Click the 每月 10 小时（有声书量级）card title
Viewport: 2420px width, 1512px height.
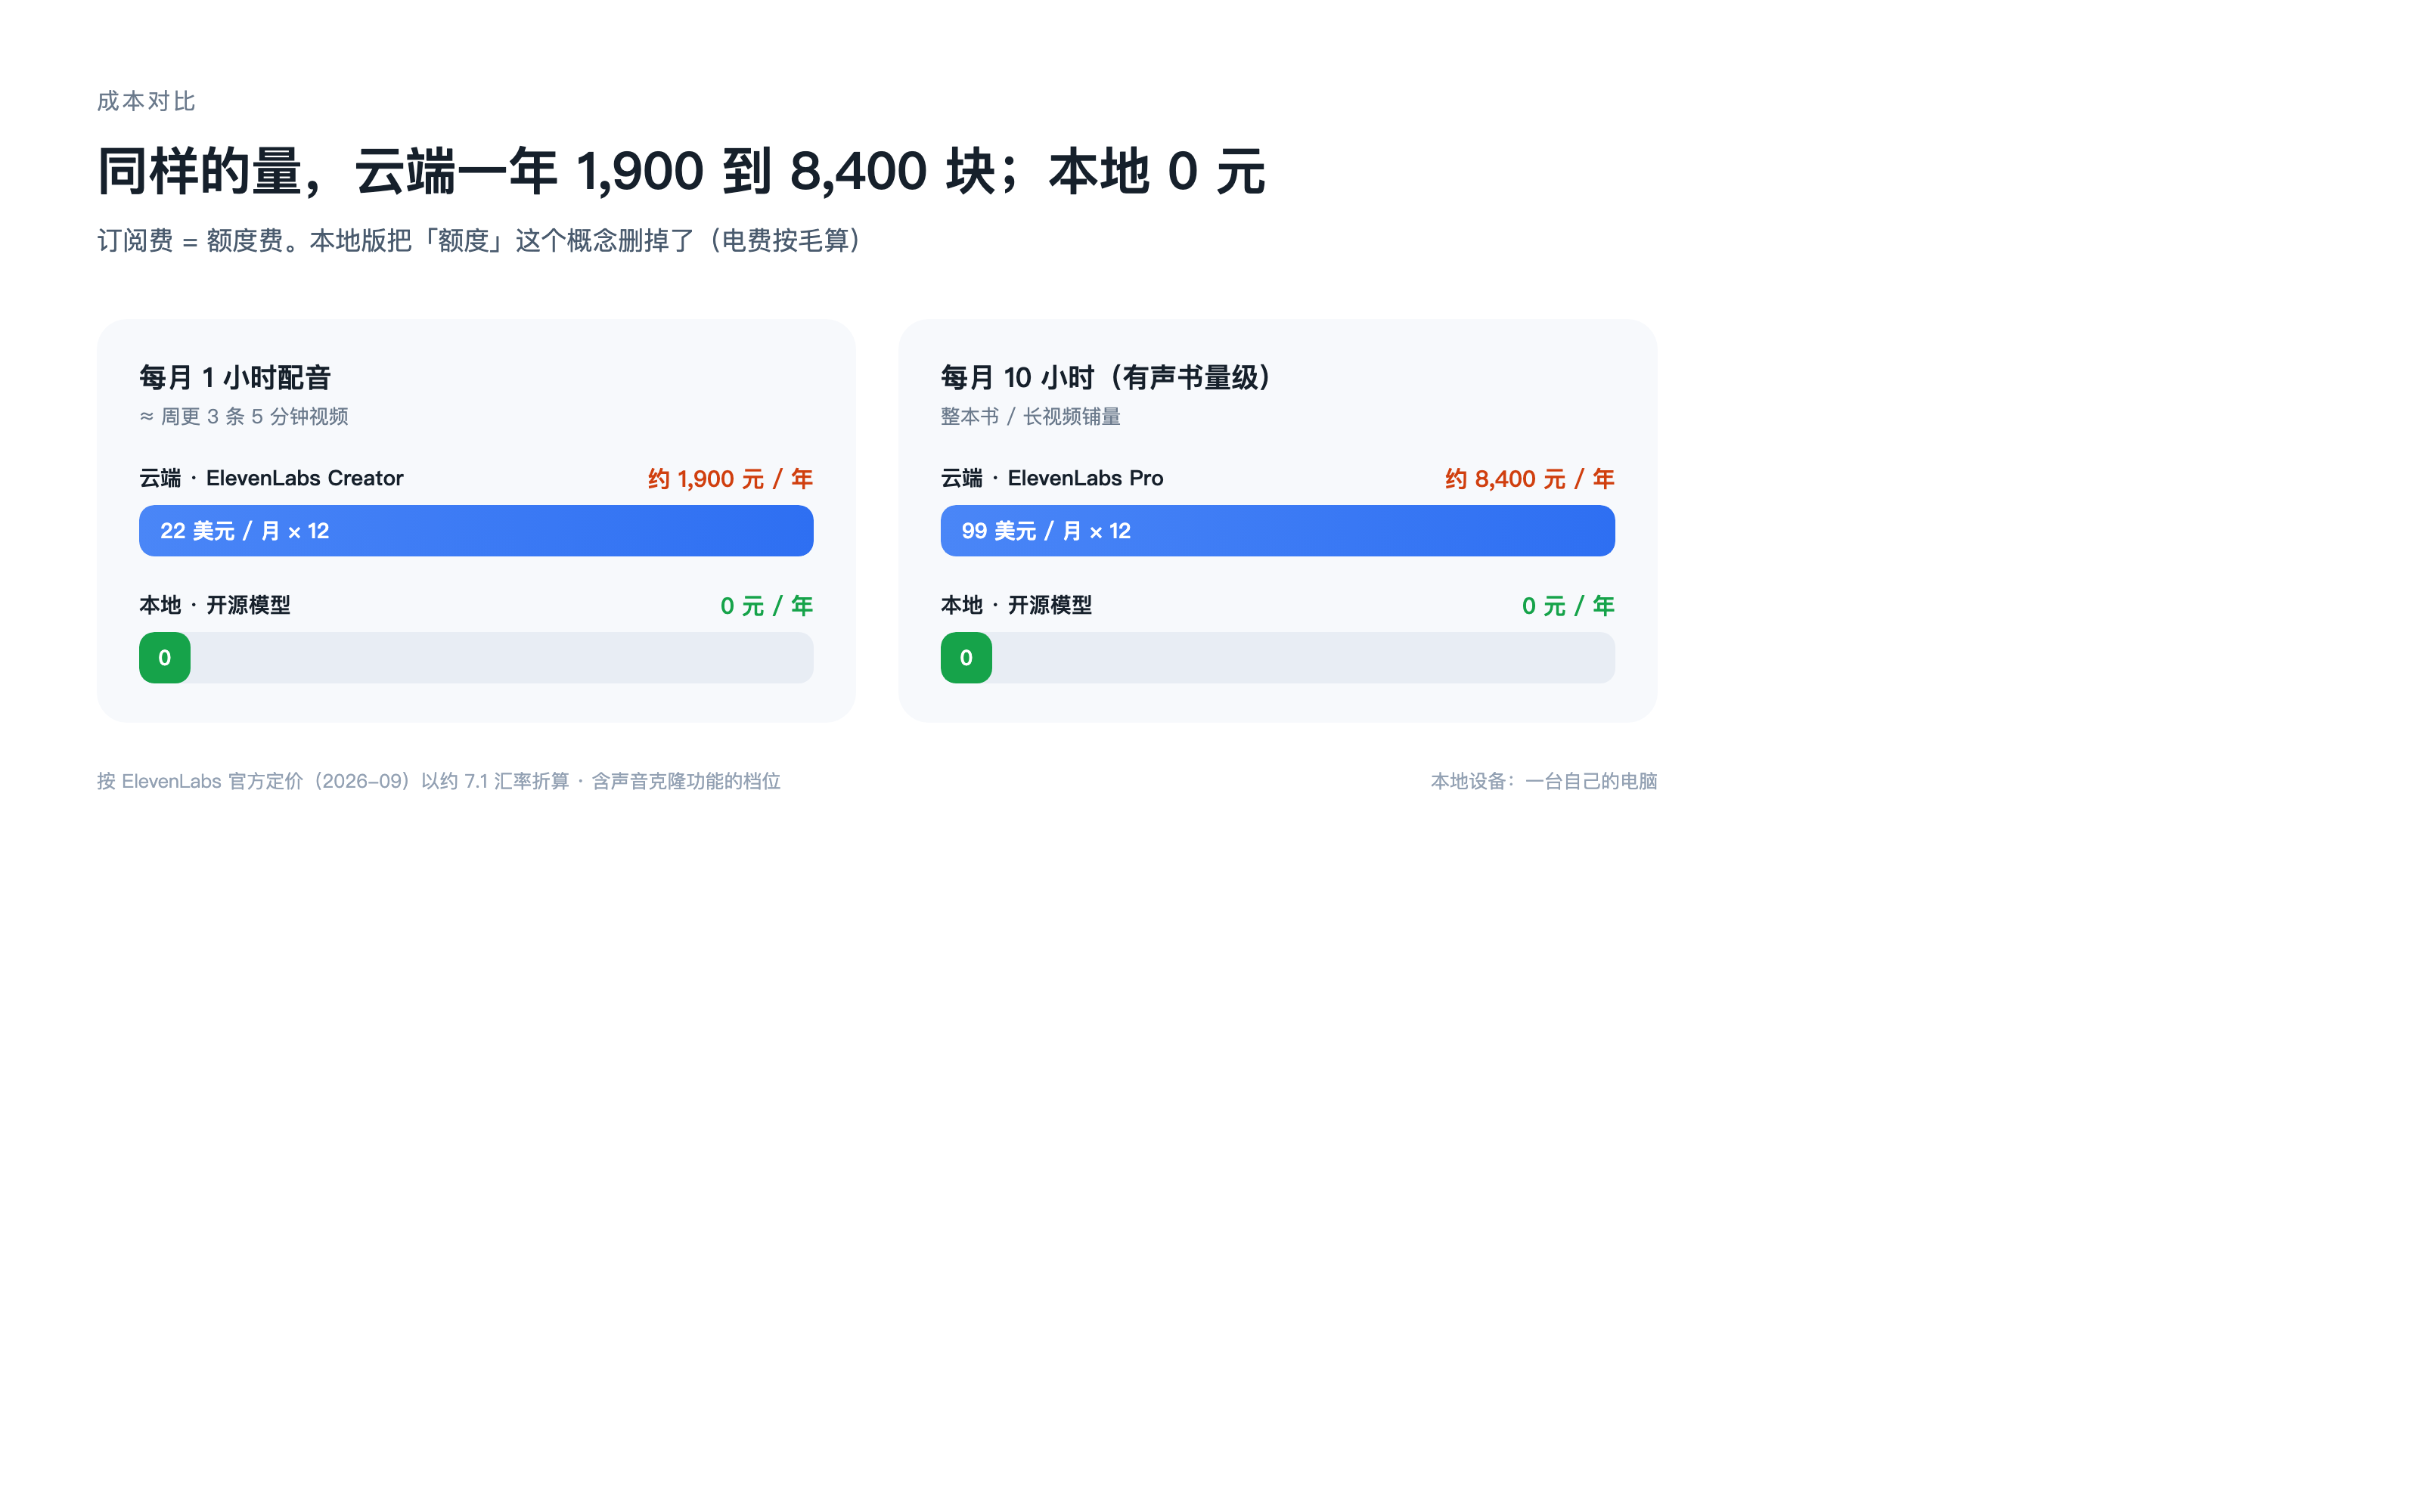pyautogui.click(x=1105, y=377)
